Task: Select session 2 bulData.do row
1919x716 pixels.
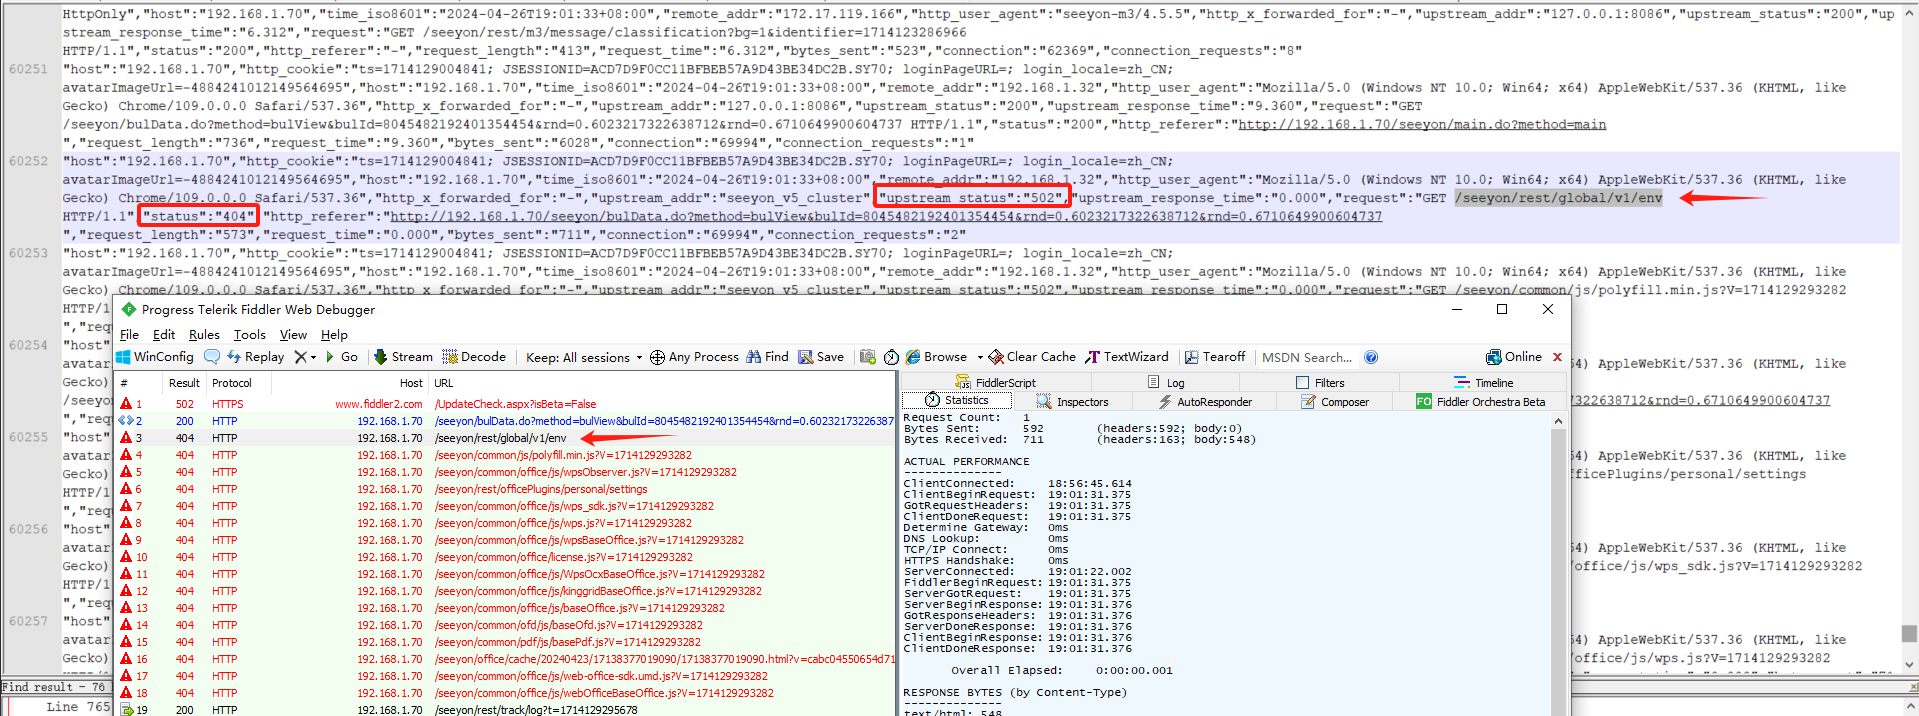Action: click(506, 421)
